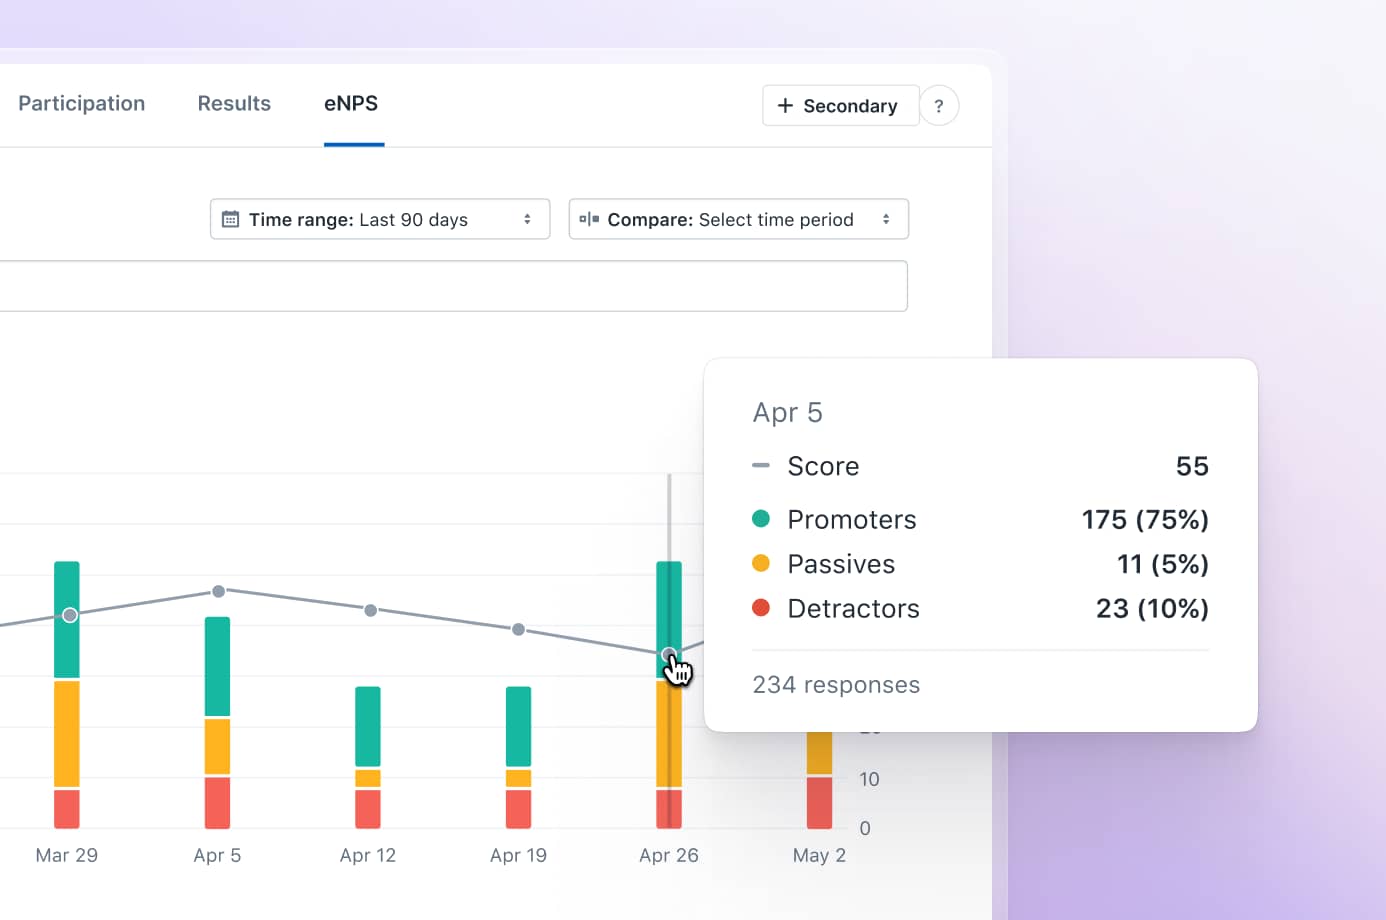Switch to the Results tab

click(x=234, y=103)
